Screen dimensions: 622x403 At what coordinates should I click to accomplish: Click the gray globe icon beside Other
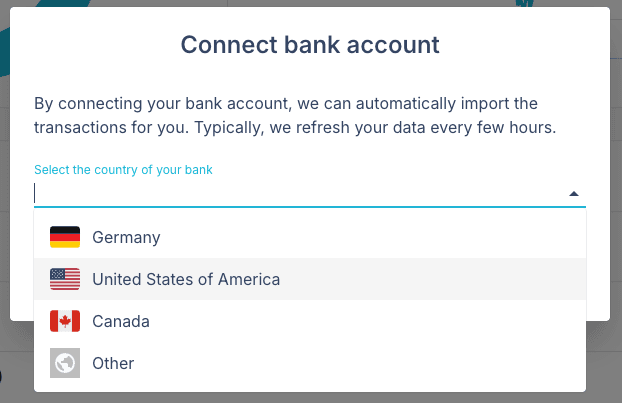click(x=64, y=363)
